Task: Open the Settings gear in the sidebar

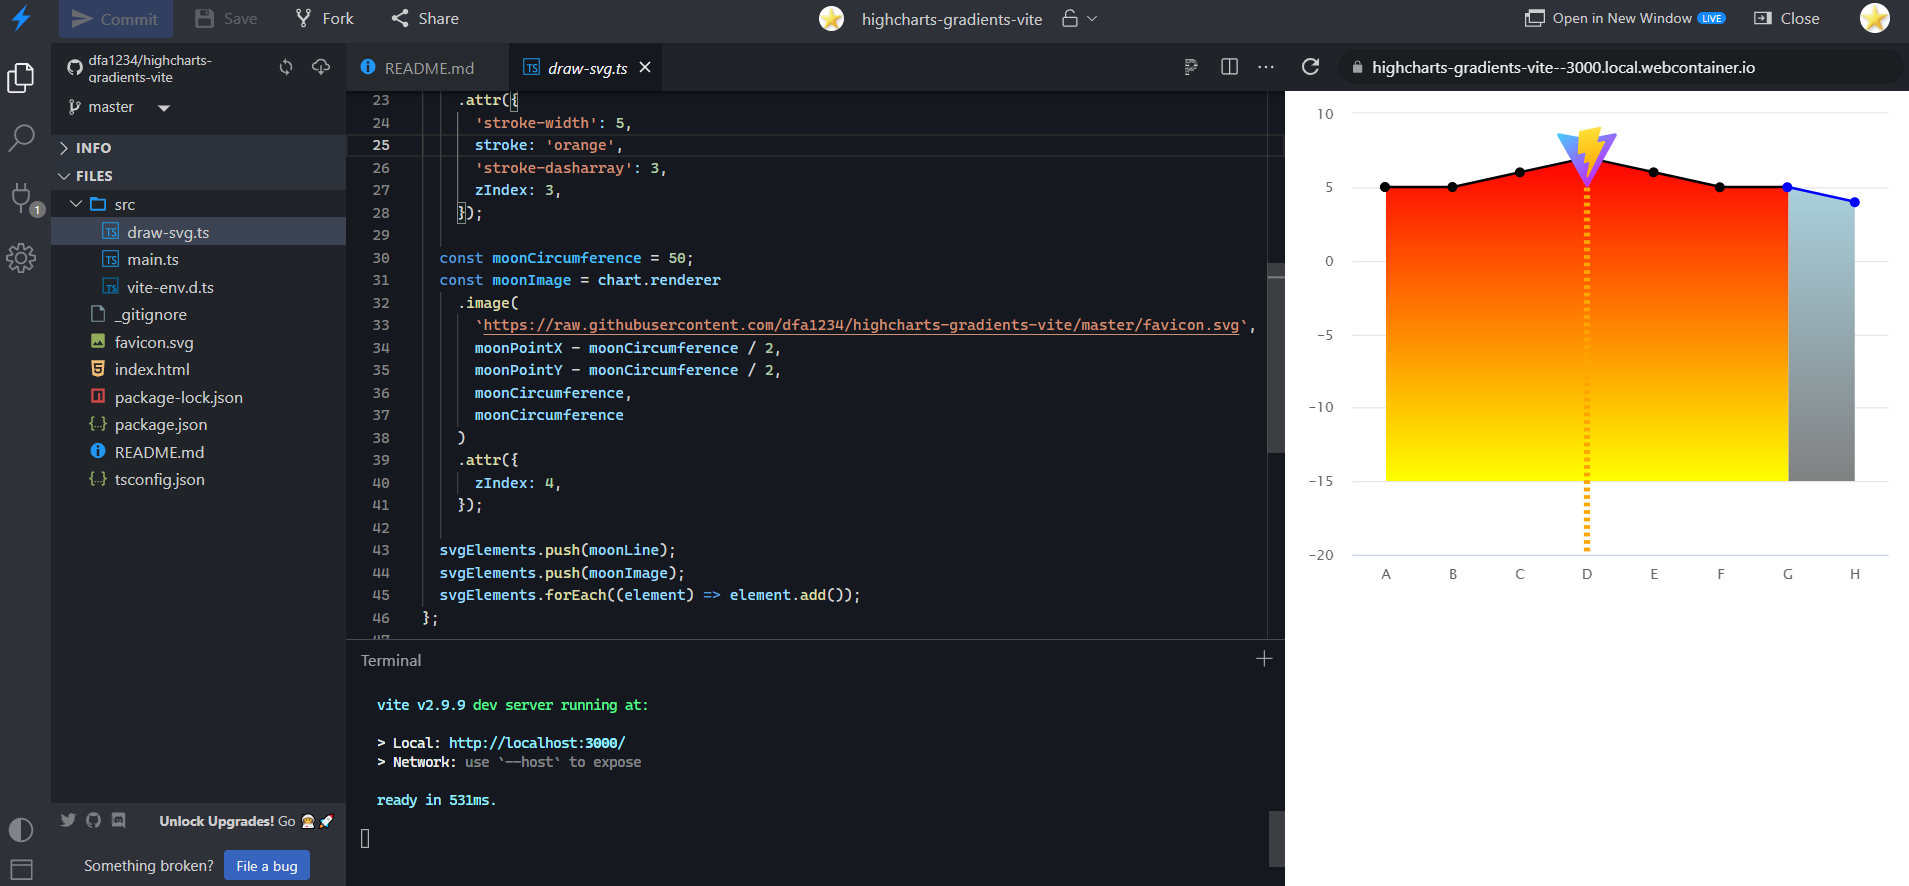Action: (x=21, y=258)
